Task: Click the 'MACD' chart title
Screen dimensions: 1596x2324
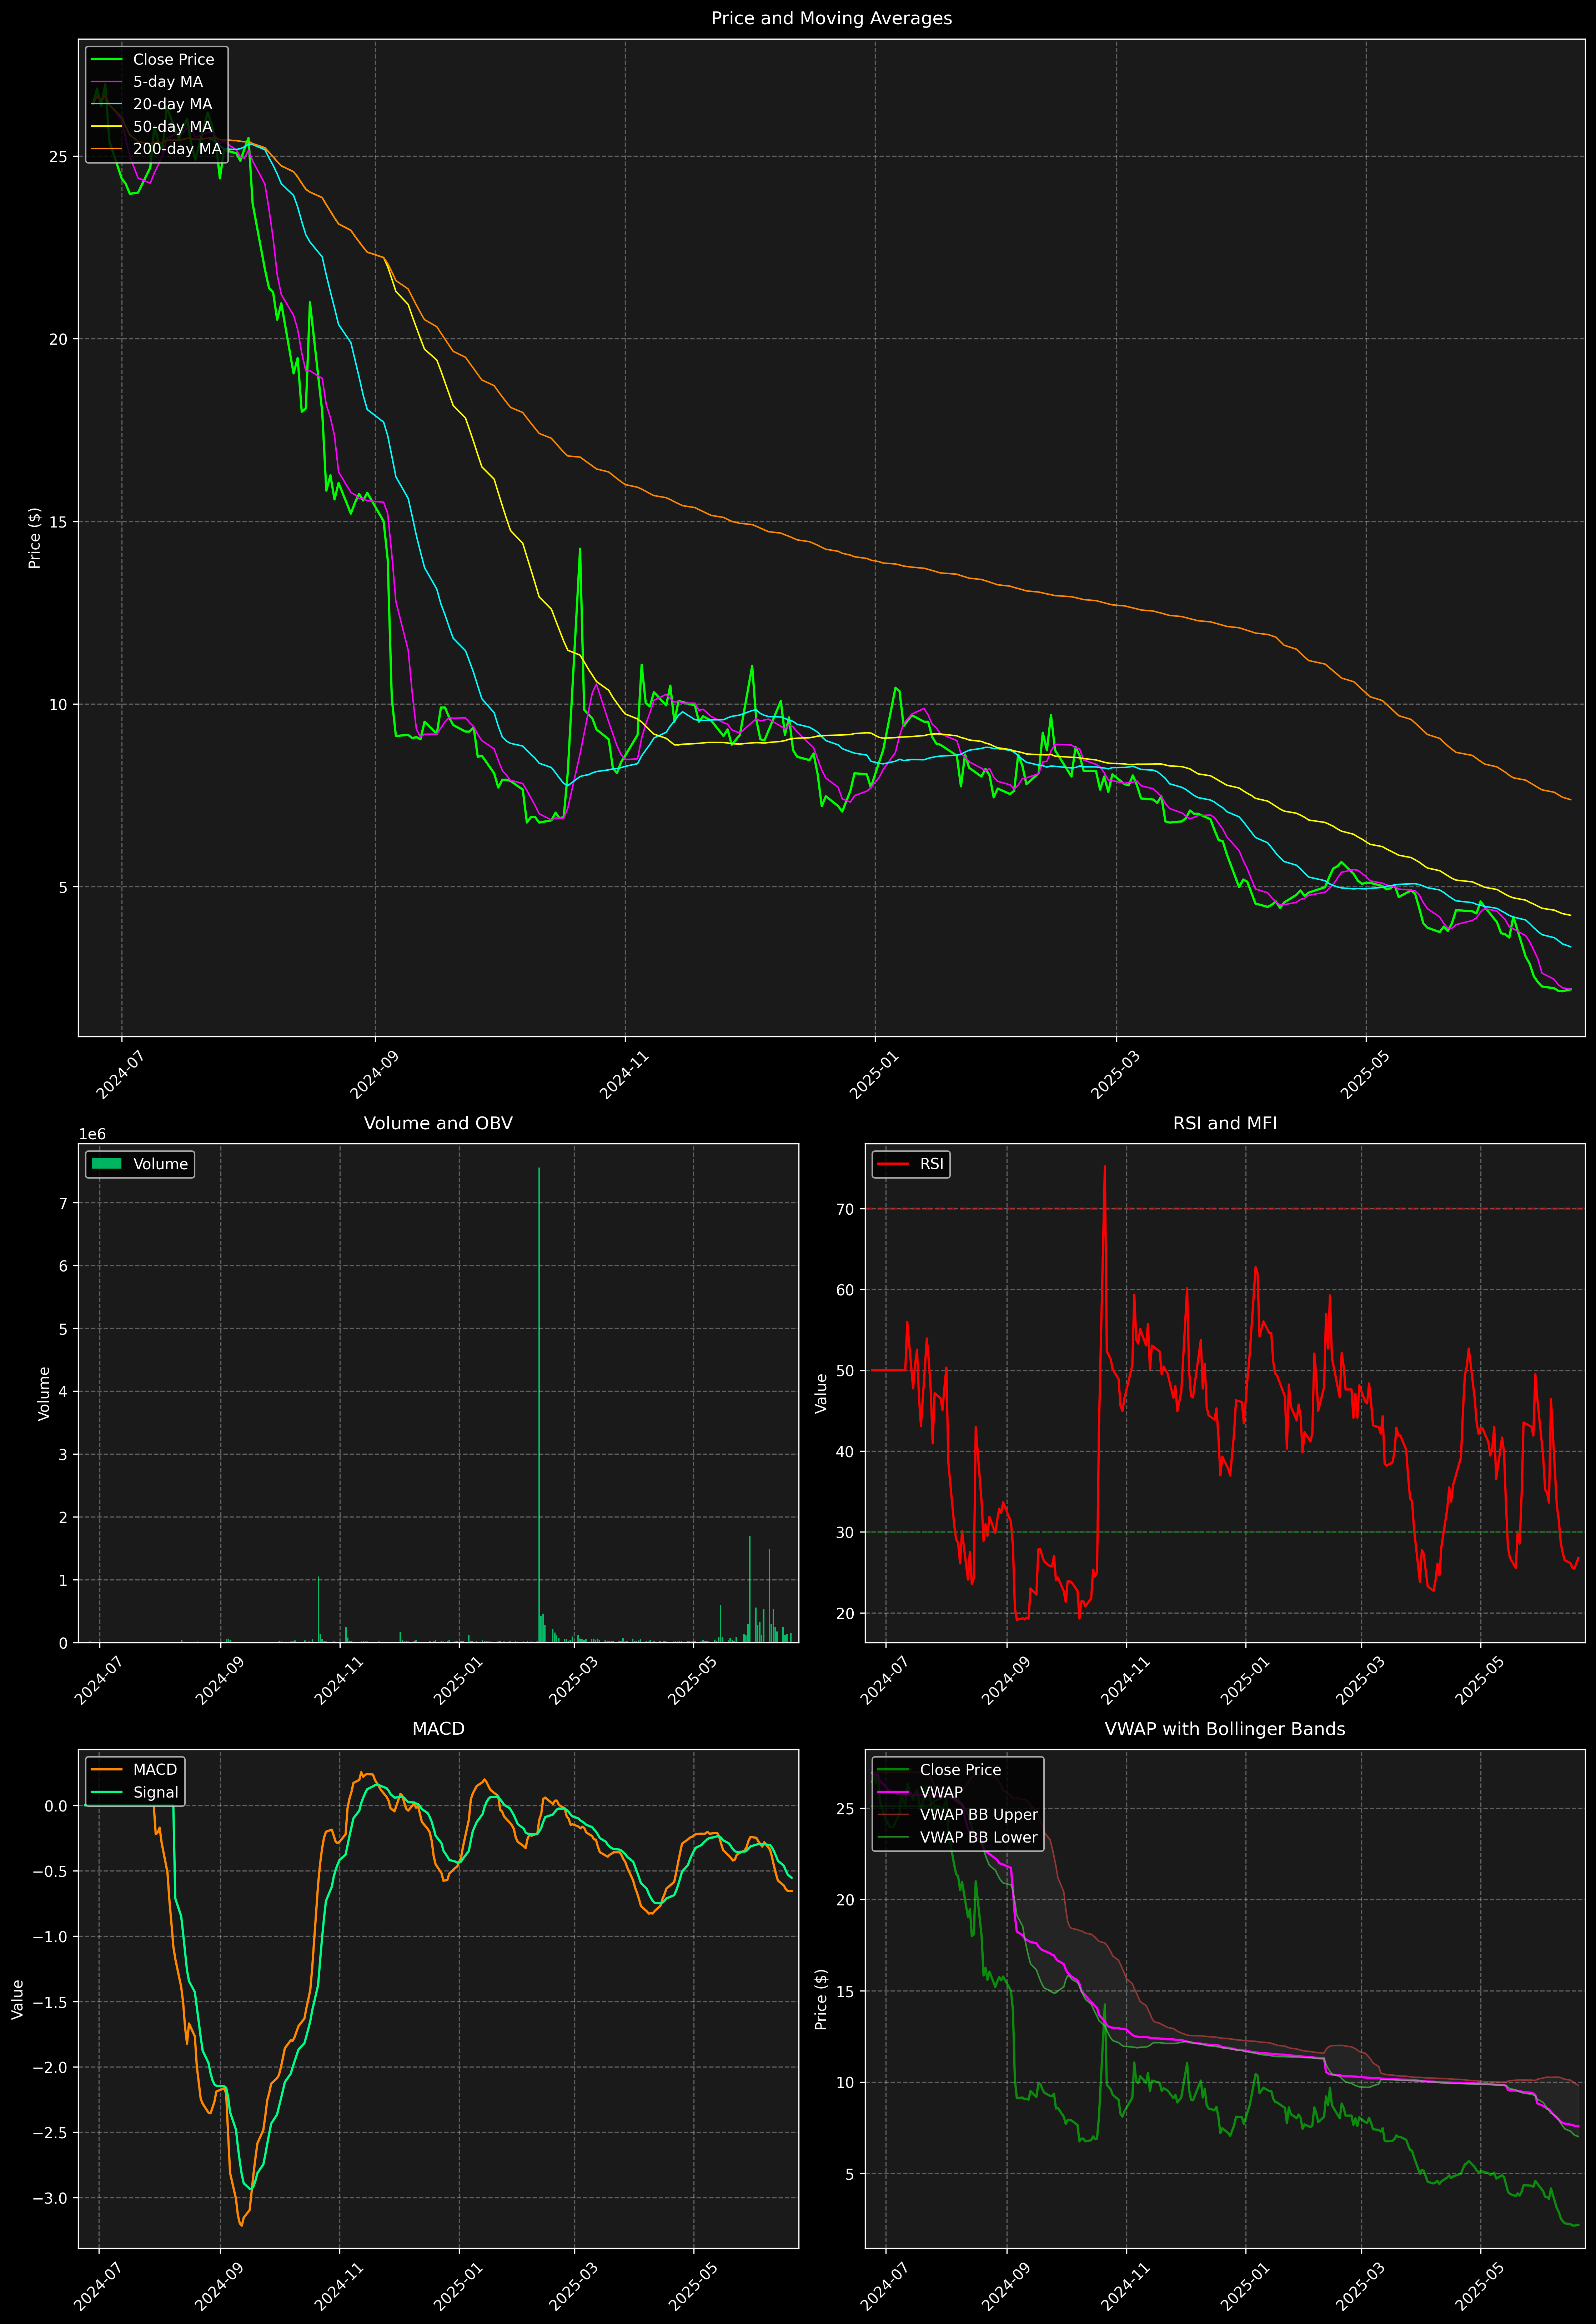Action: pos(438,1729)
